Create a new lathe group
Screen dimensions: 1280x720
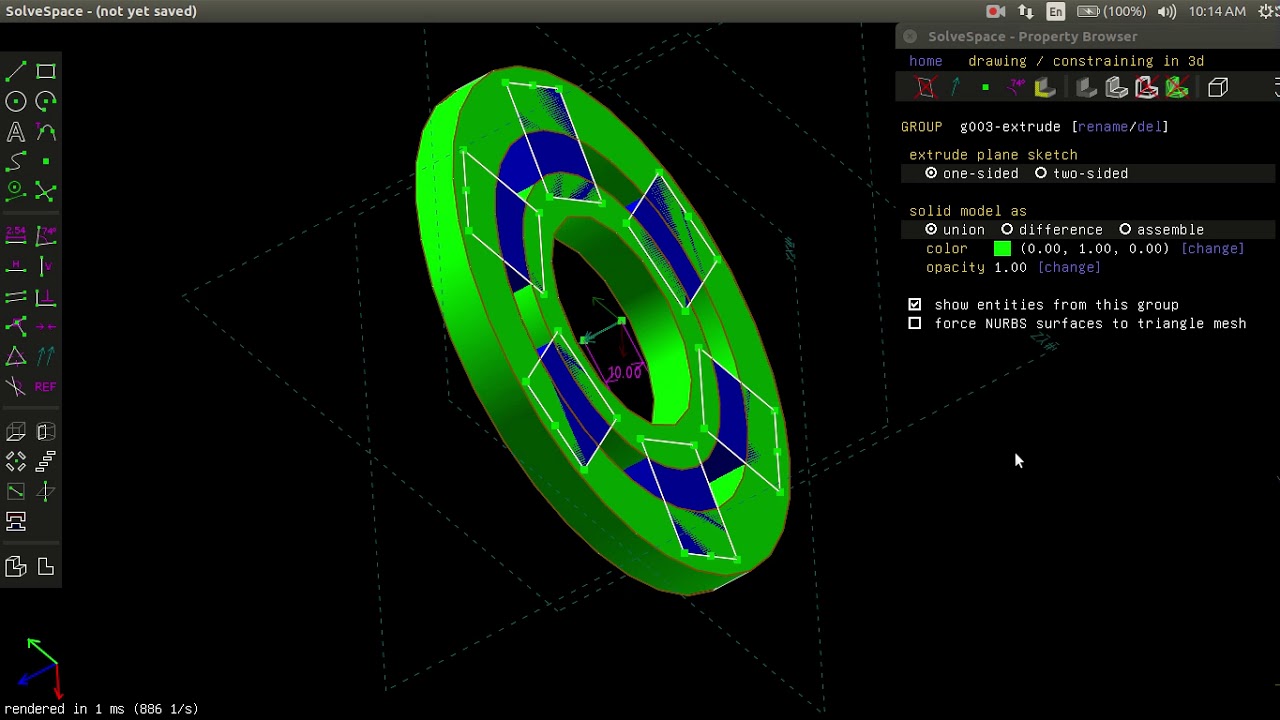[x=46, y=432]
